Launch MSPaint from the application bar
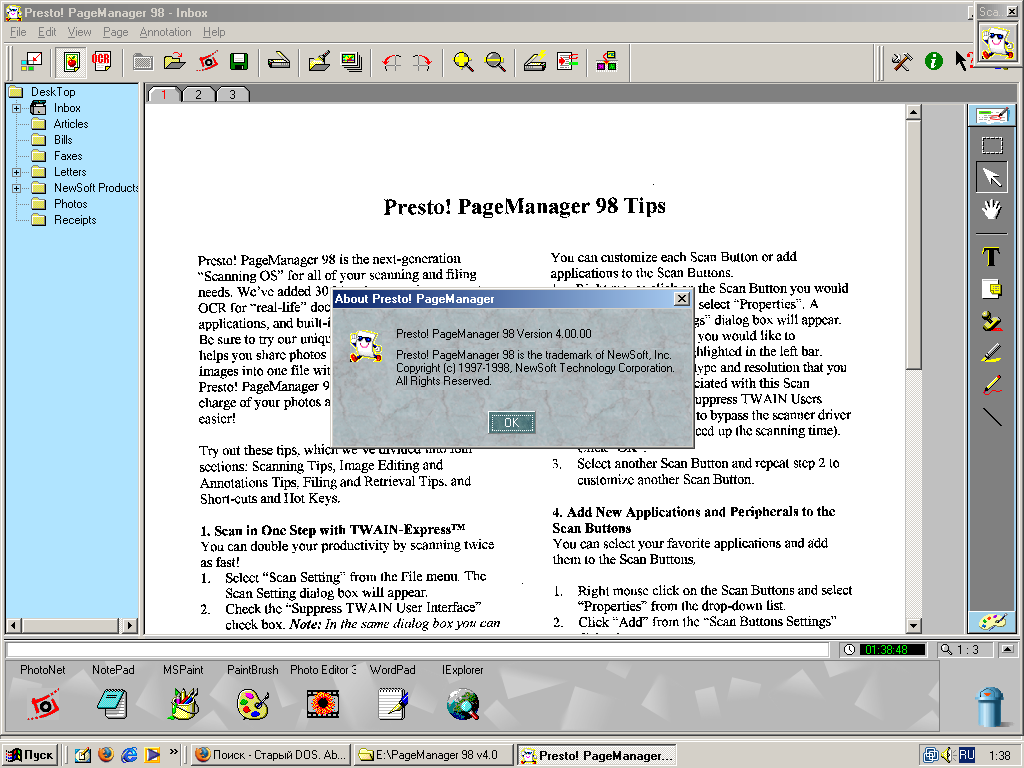Viewport: 1024px width, 768px height. (x=183, y=704)
